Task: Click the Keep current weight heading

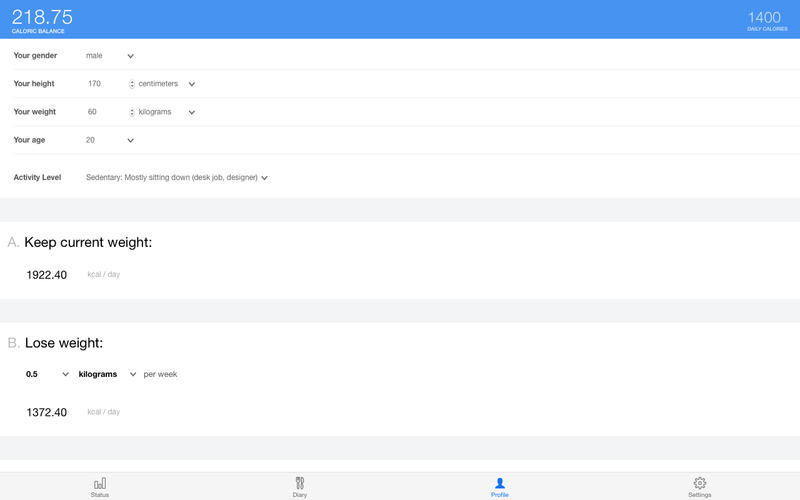Action: coord(88,243)
